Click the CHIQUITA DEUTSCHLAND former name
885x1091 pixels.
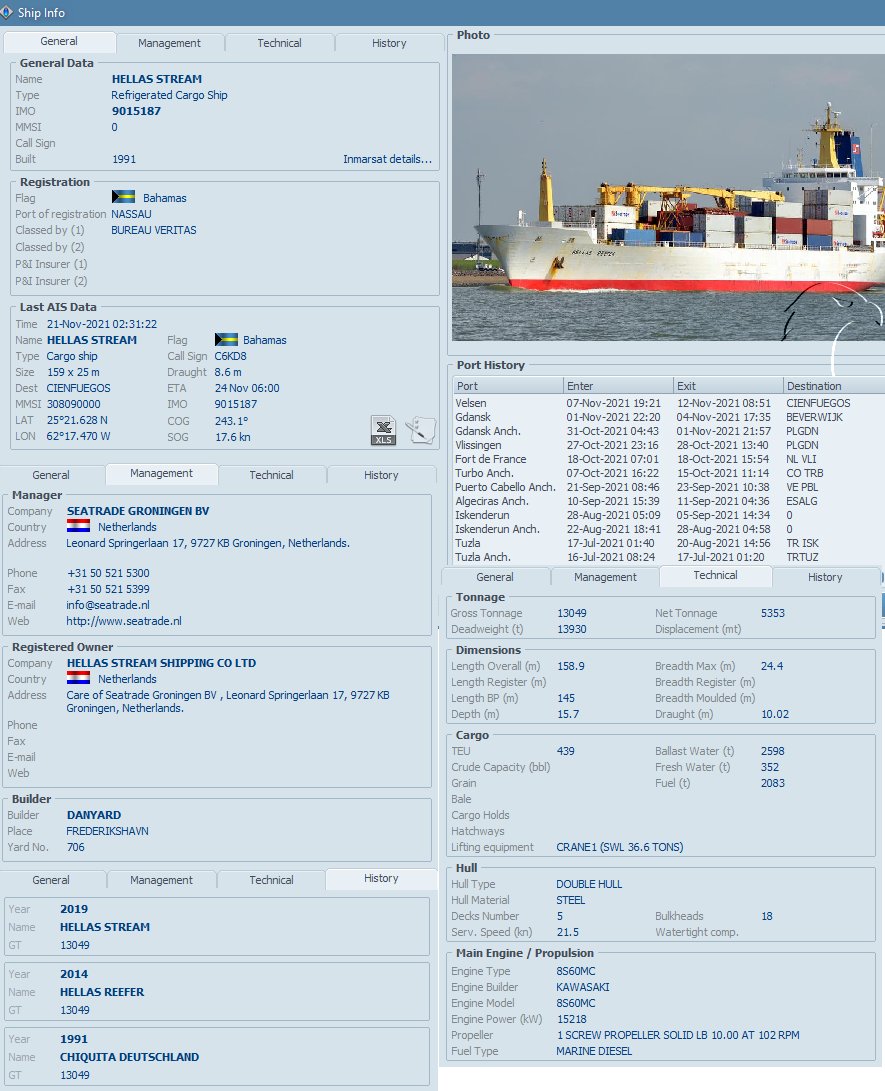point(129,1057)
